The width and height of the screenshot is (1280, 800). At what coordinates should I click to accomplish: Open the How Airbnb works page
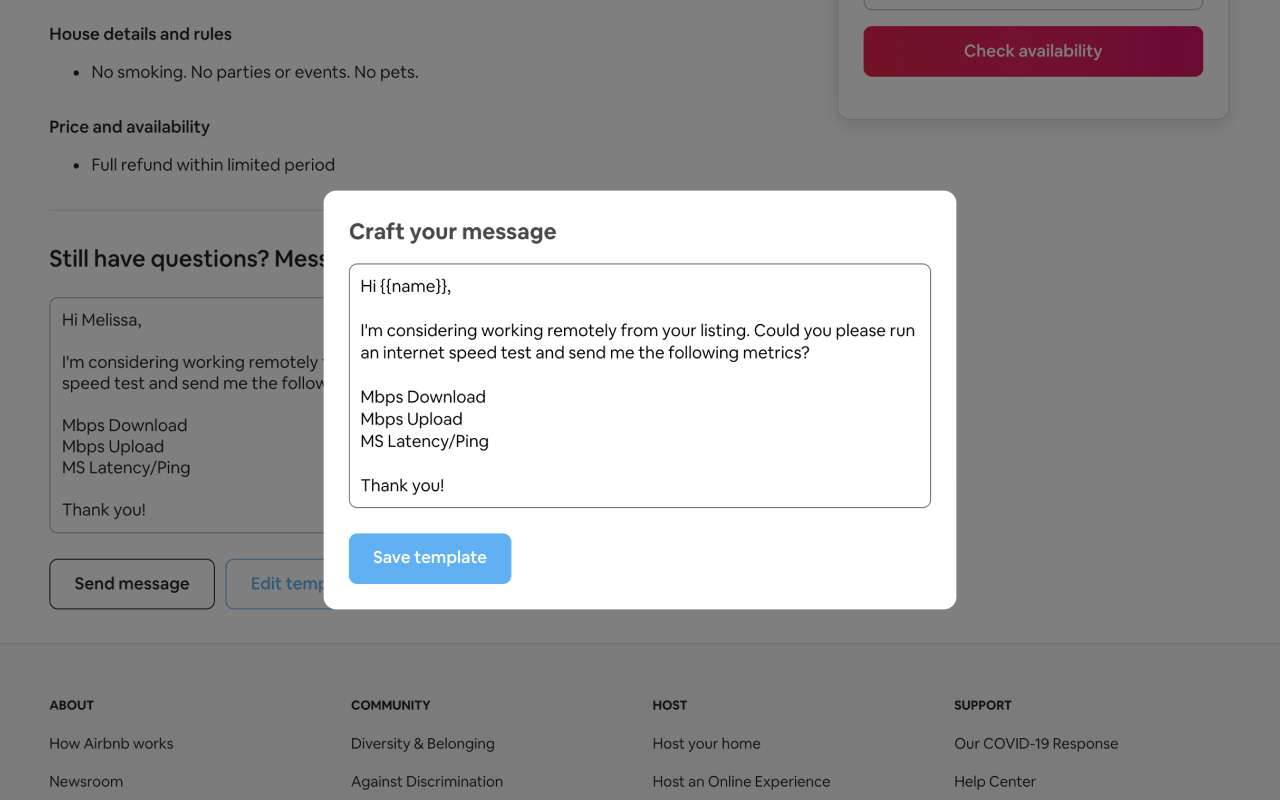[x=111, y=743]
